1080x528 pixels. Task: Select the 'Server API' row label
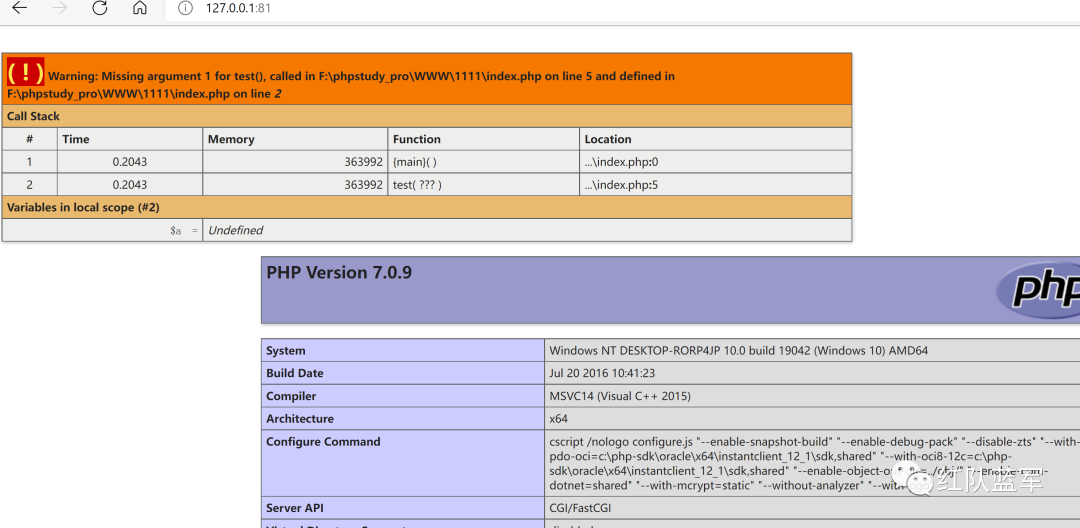tap(295, 508)
